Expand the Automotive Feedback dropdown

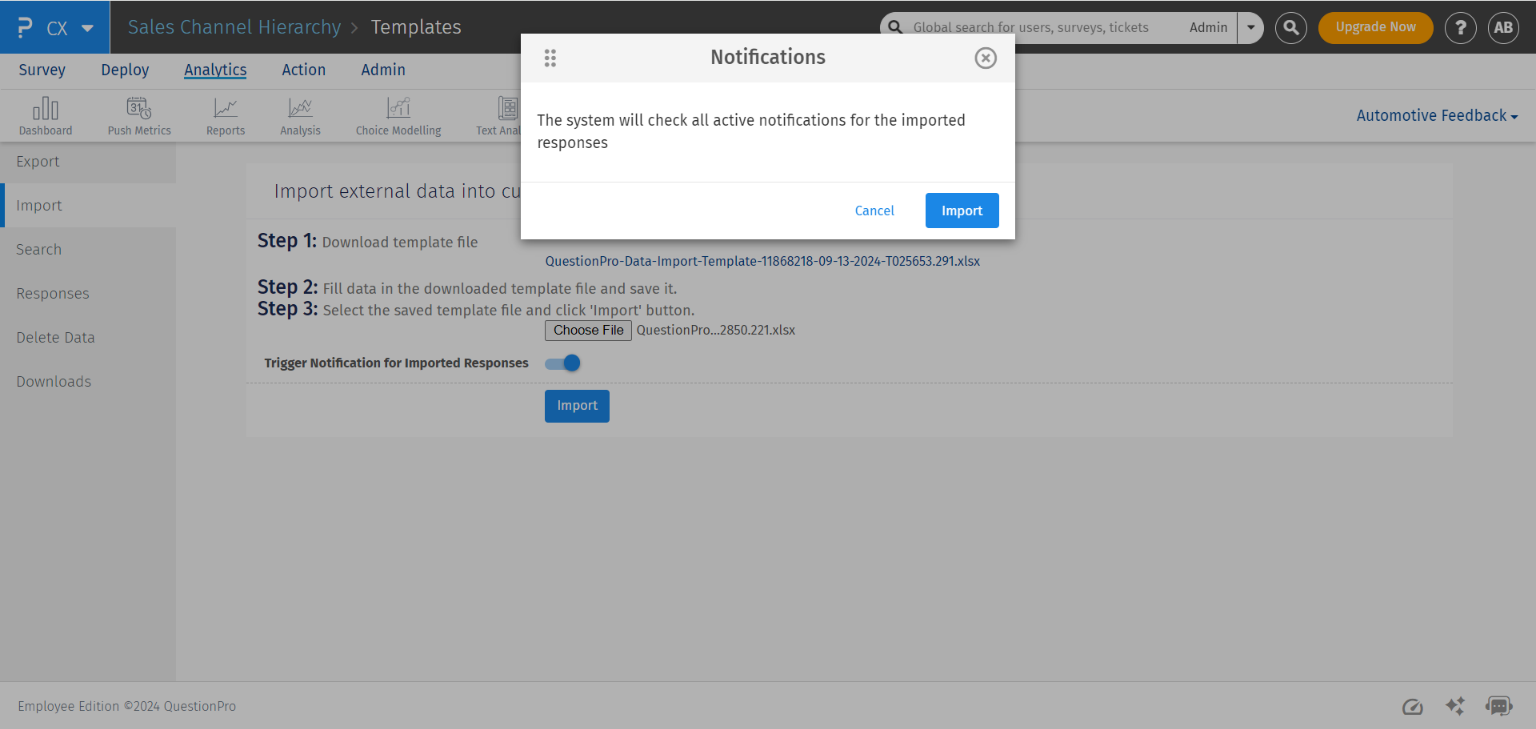click(1437, 116)
